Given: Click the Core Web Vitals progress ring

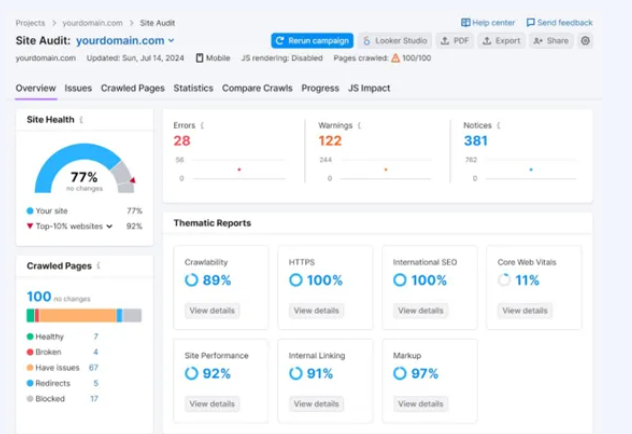Looking at the screenshot, I should [x=504, y=280].
